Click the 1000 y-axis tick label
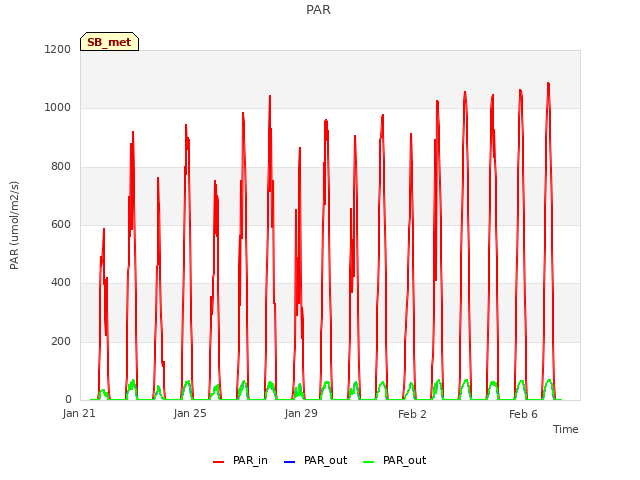The width and height of the screenshot is (640, 480). (x=58, y=108)
